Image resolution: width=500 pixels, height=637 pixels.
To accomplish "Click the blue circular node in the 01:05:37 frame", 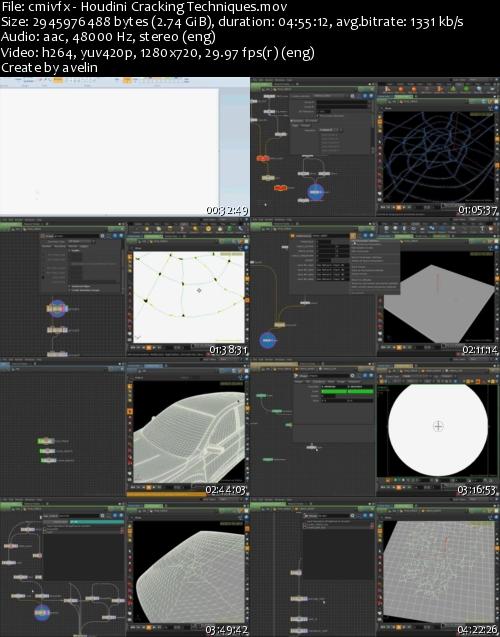I will pyautogui.click(x=317, y=191).
